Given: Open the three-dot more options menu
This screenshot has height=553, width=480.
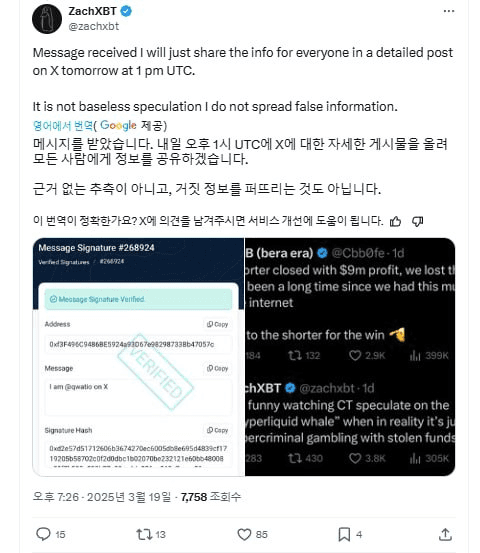Looking at the screenshot, I should click(449, 11).
